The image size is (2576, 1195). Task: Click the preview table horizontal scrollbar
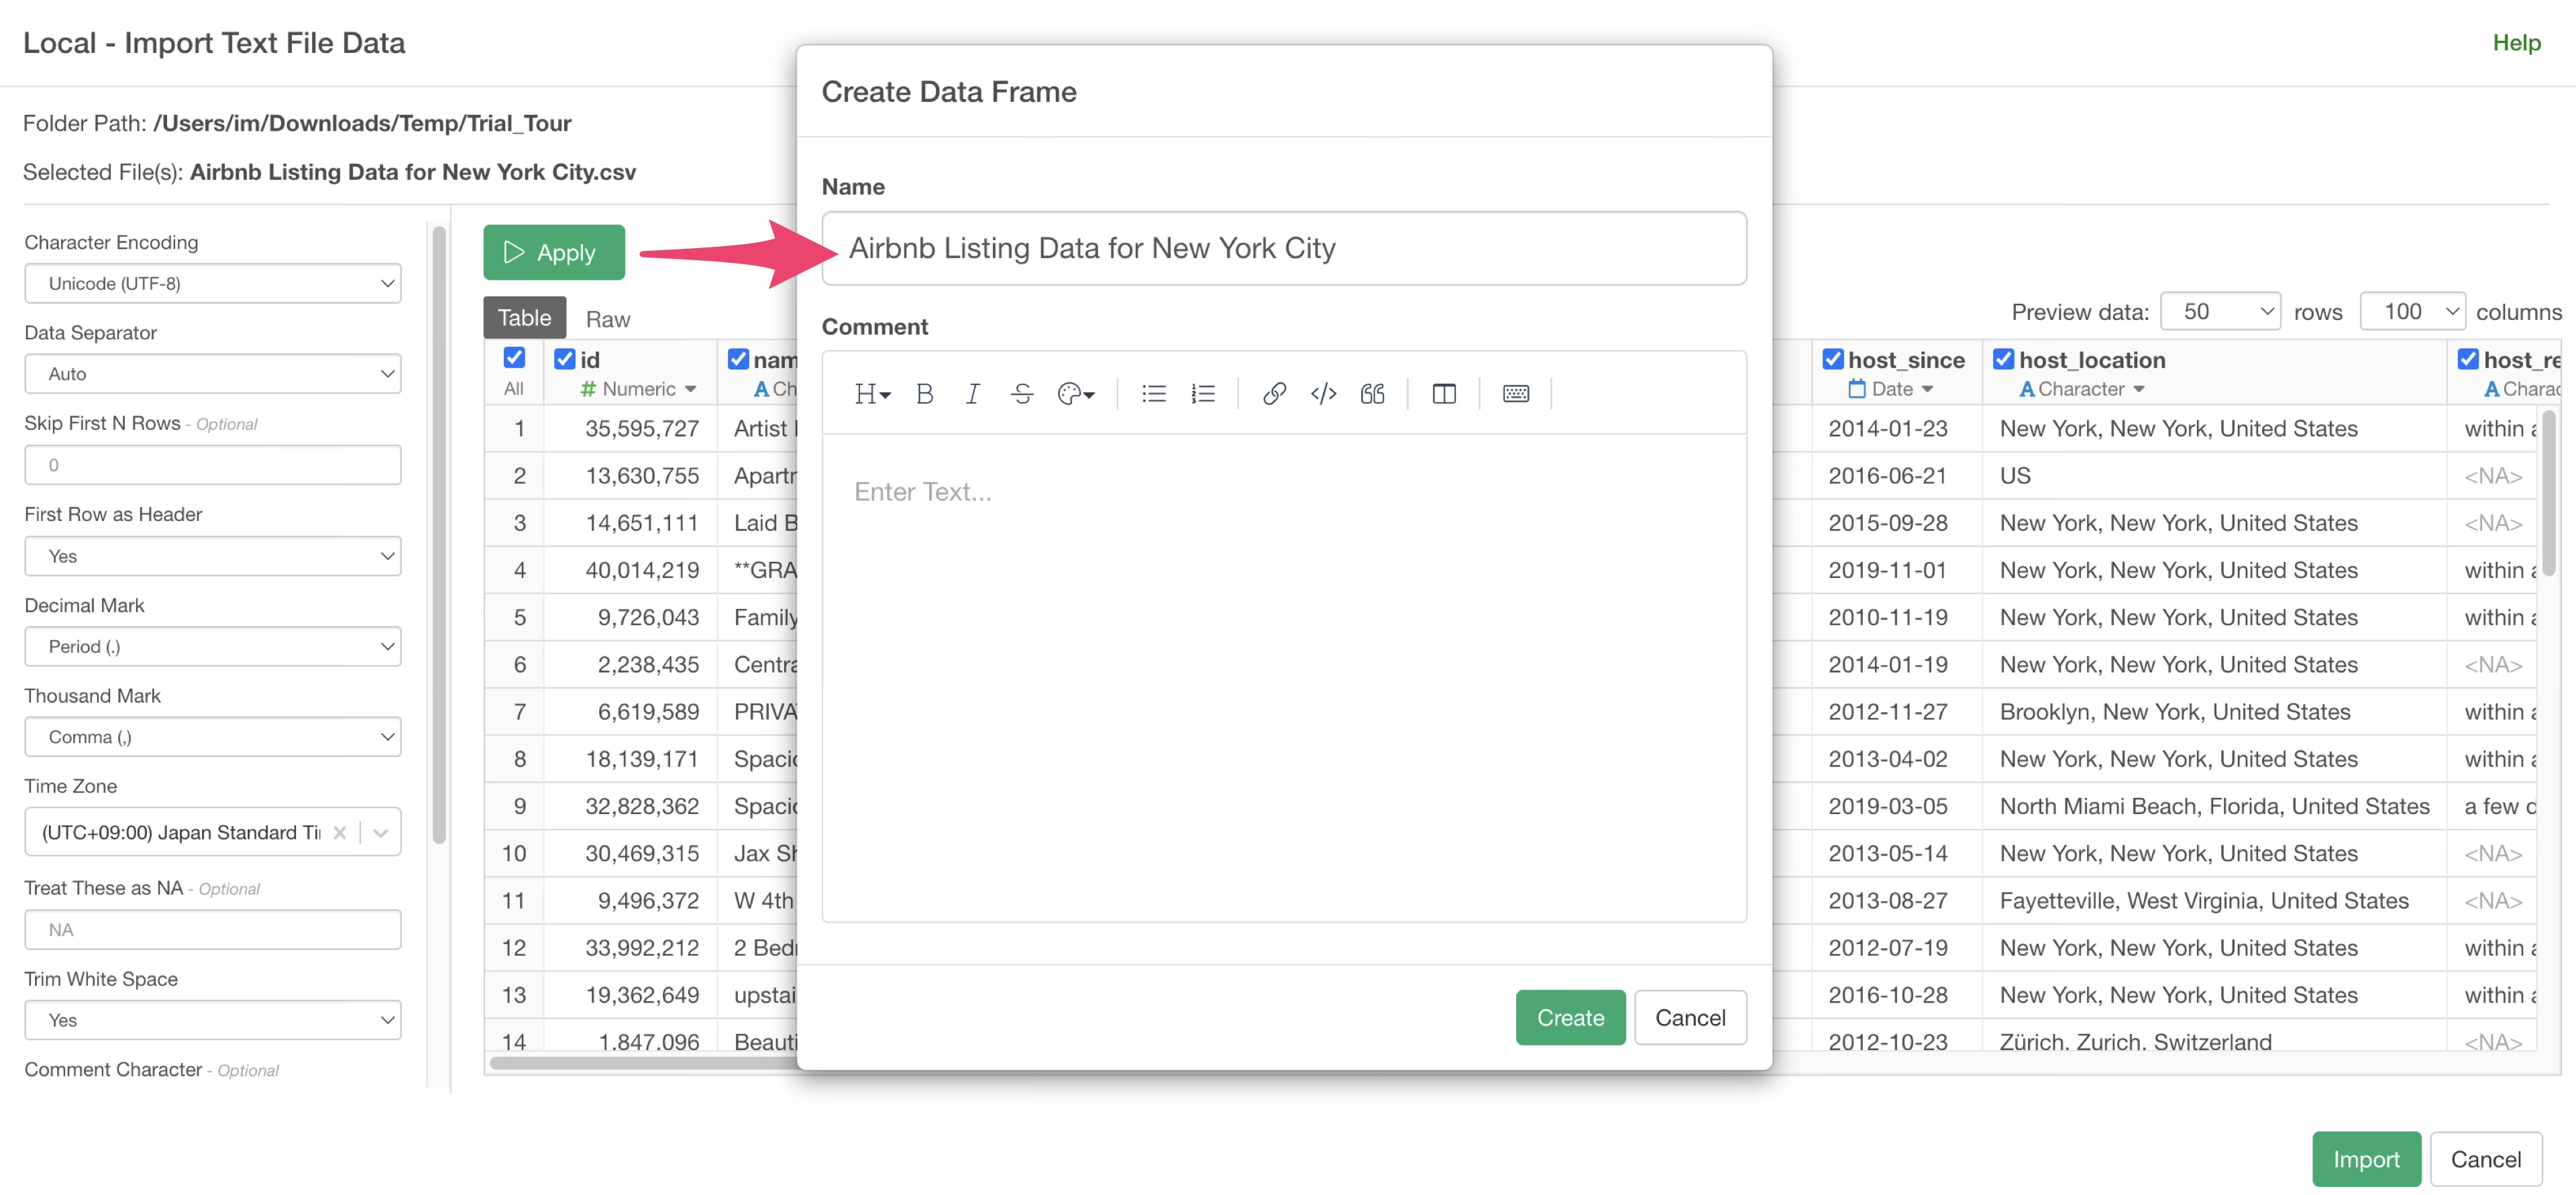[x=645, y=1062]
